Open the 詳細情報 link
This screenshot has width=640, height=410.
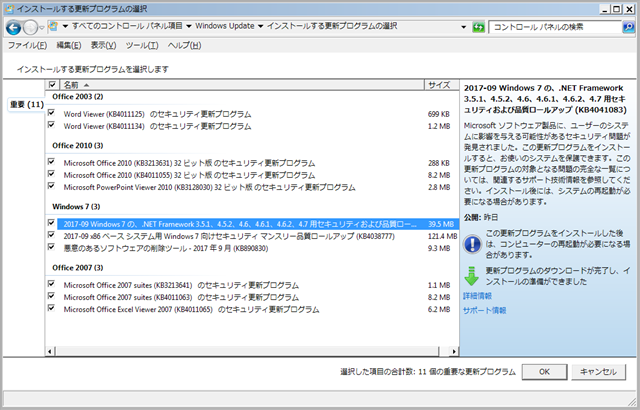pos(477,296)
